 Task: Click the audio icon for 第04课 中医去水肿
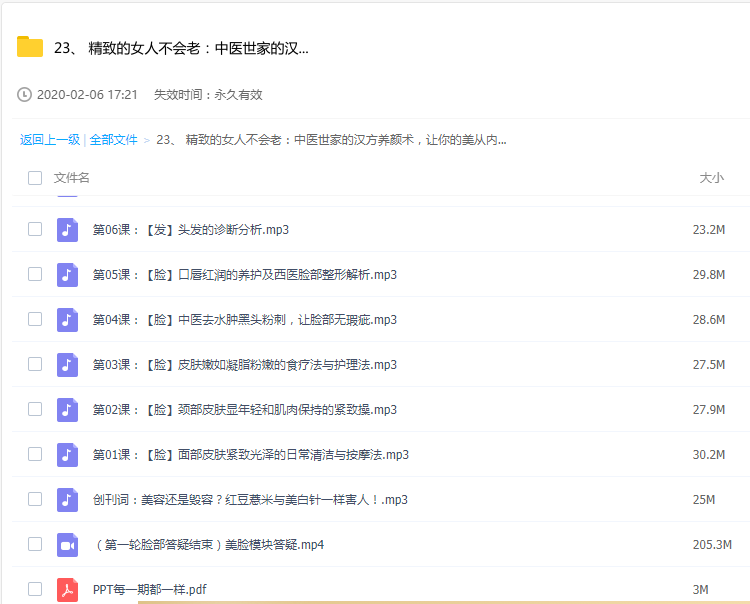point(67,320)
